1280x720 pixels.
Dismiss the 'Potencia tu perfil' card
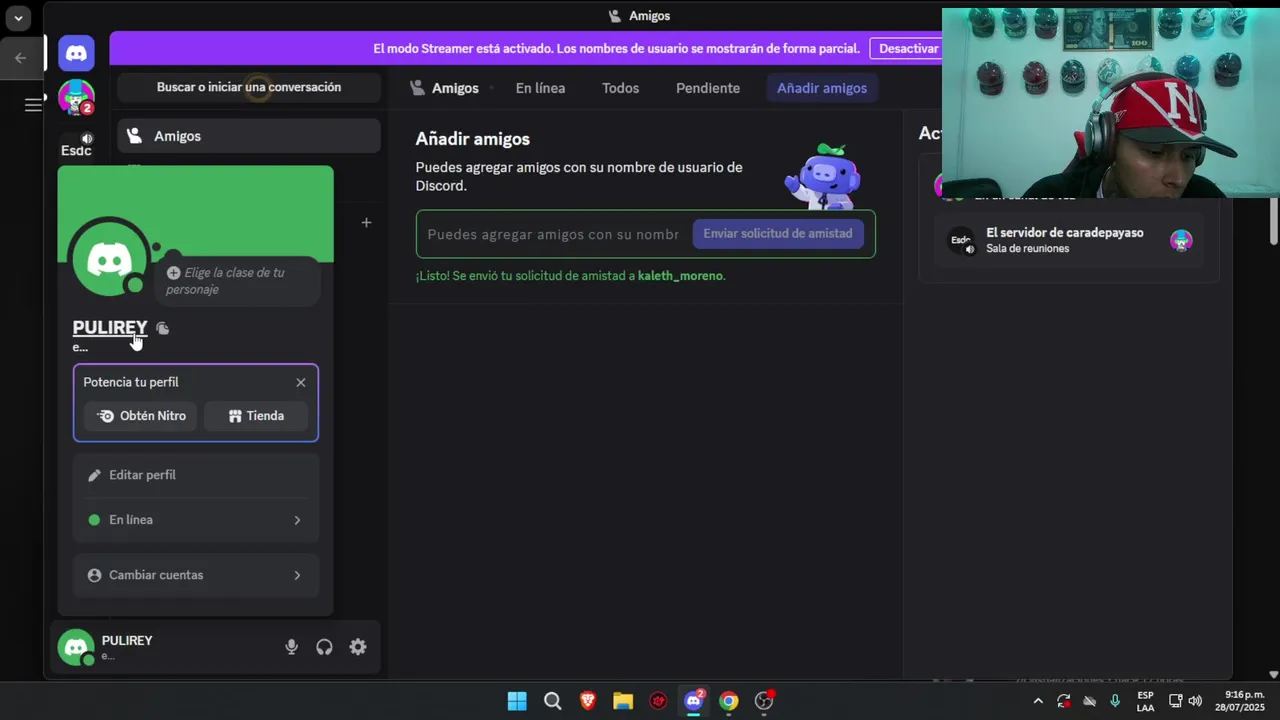tap(301, 382)
